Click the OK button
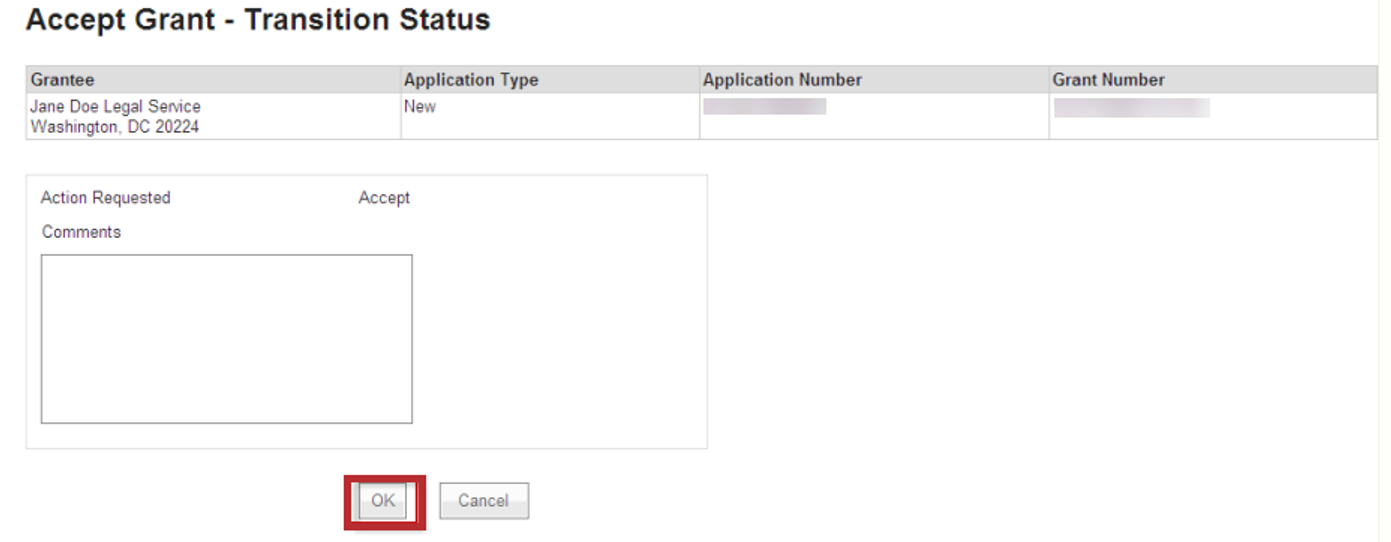 pos(384,501)
